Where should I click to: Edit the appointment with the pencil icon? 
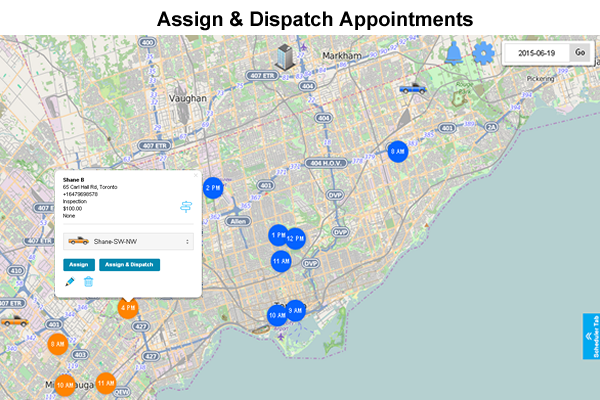(70, 282)
